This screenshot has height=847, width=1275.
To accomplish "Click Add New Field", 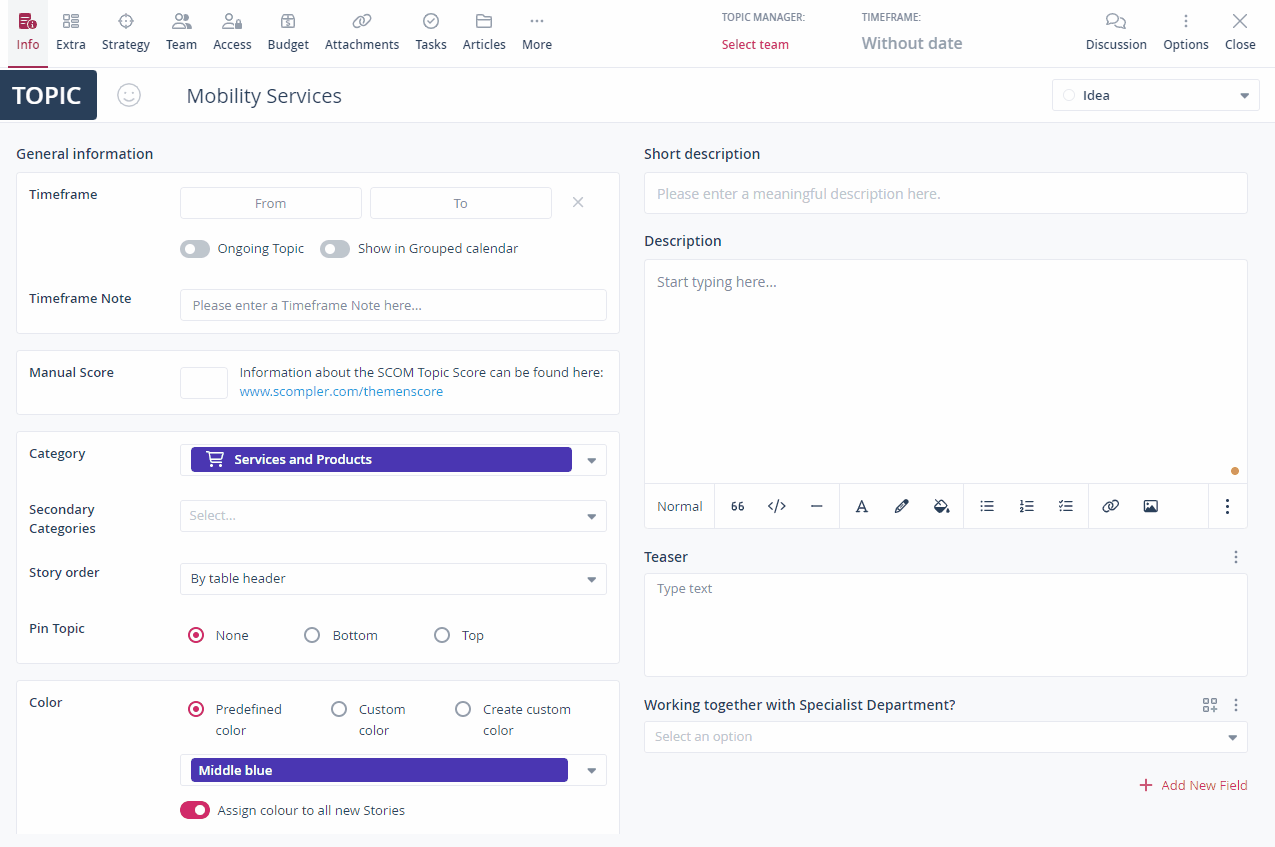I will [1193, 785].
